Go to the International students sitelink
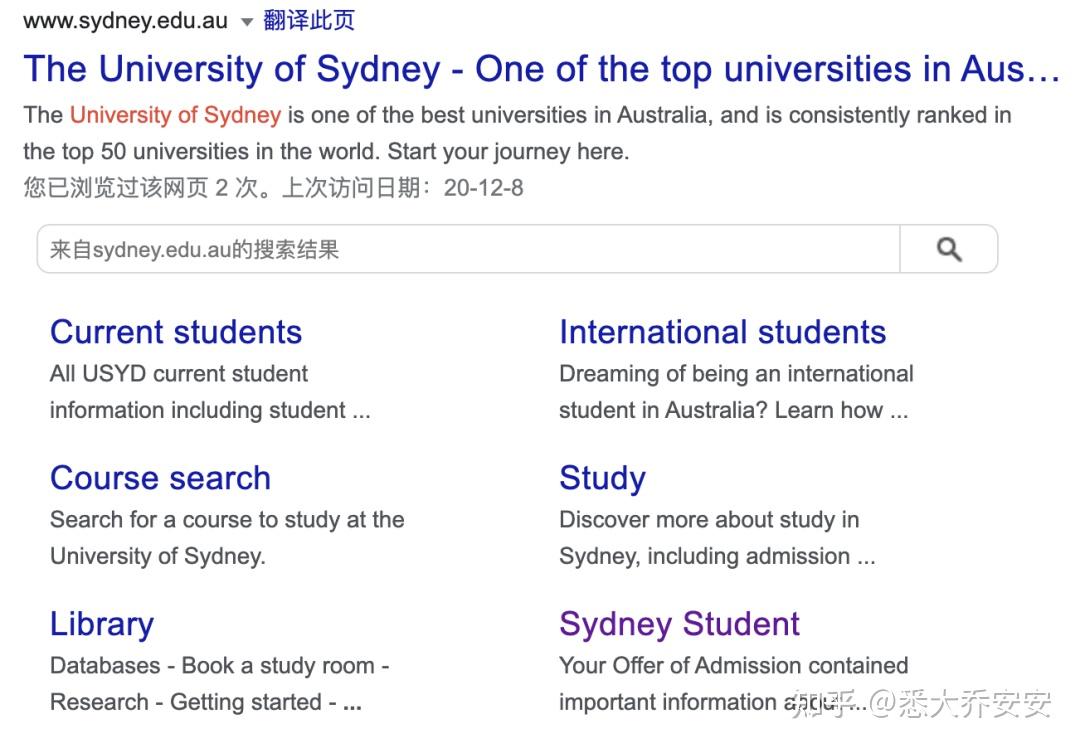The image size is (1080, 748). pos(722,332)
